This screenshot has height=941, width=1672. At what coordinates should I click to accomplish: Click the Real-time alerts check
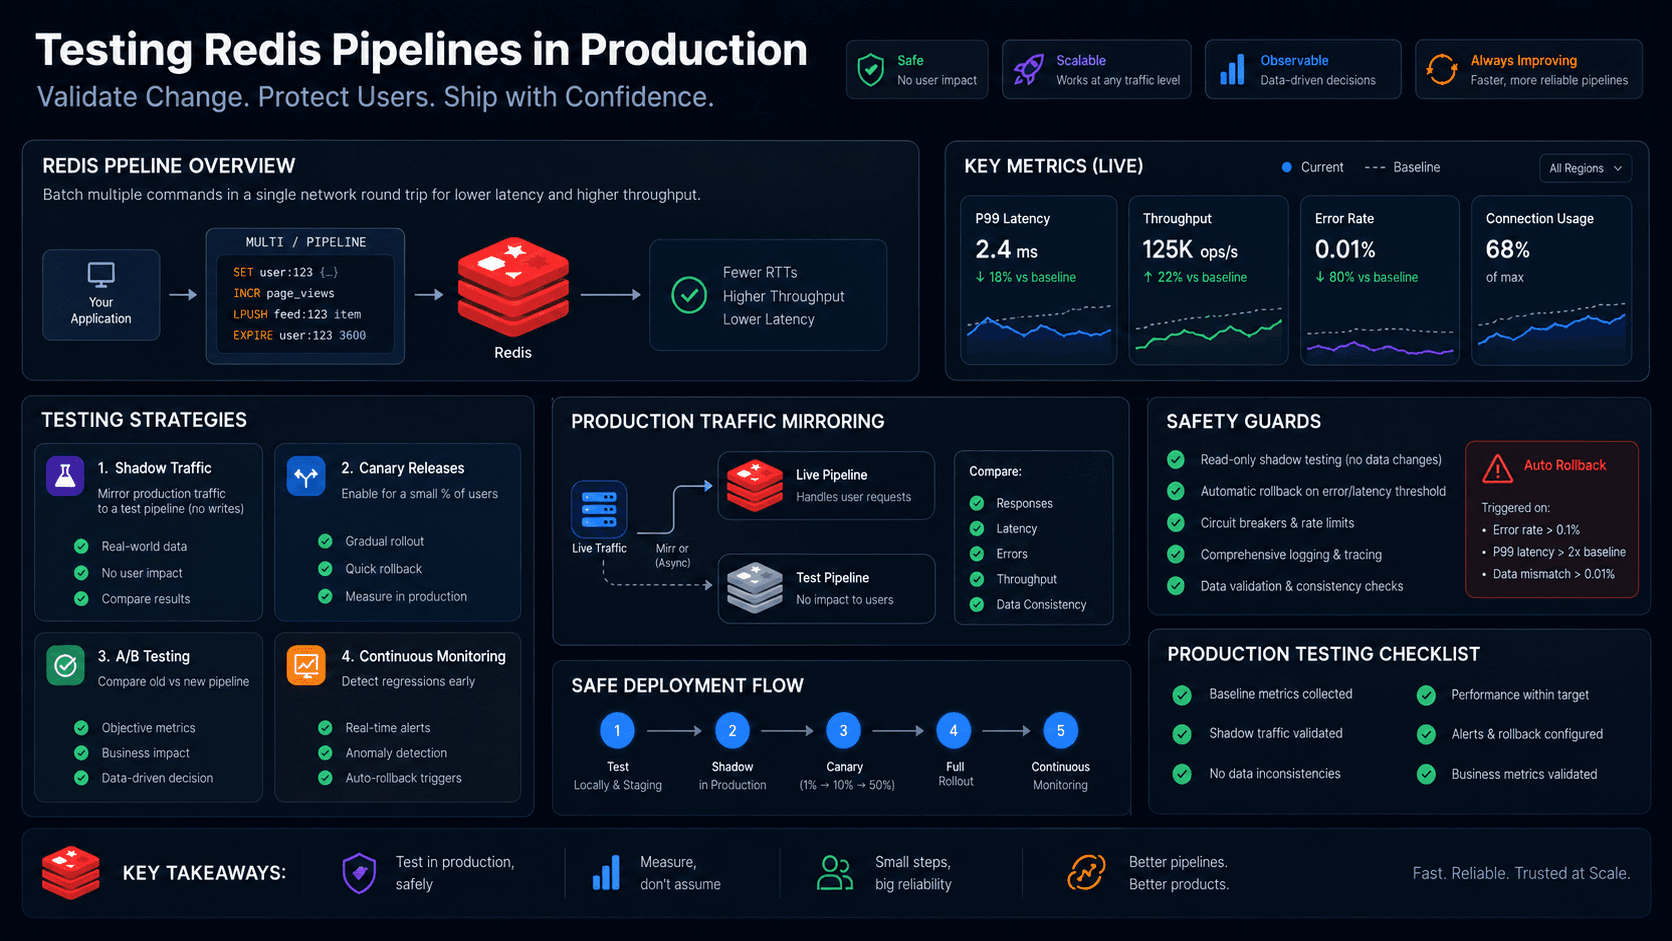[325, 728]
